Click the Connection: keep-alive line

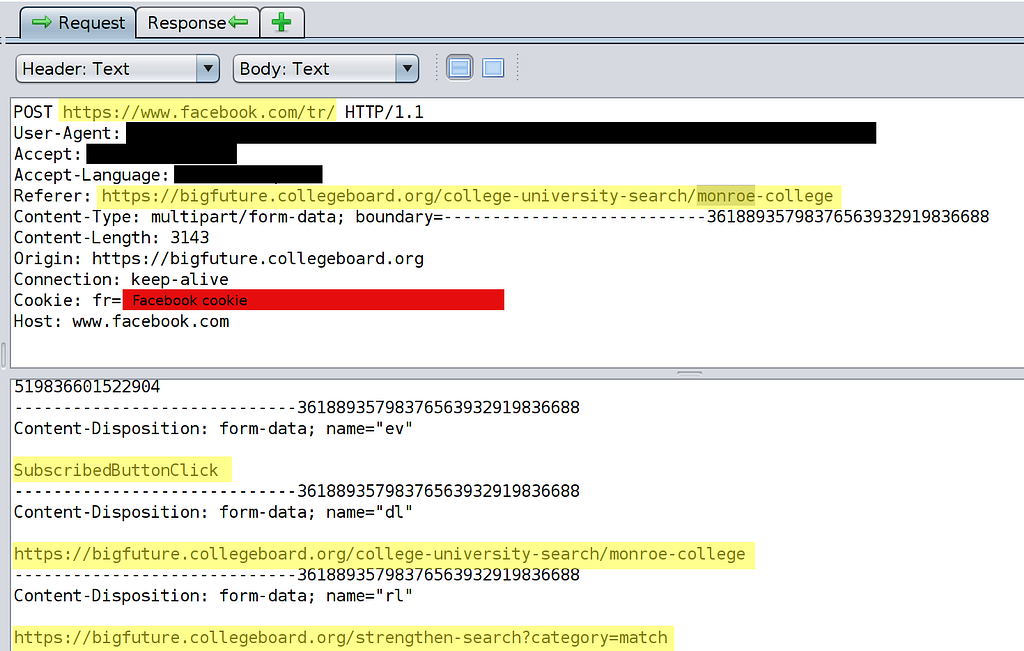121,279
